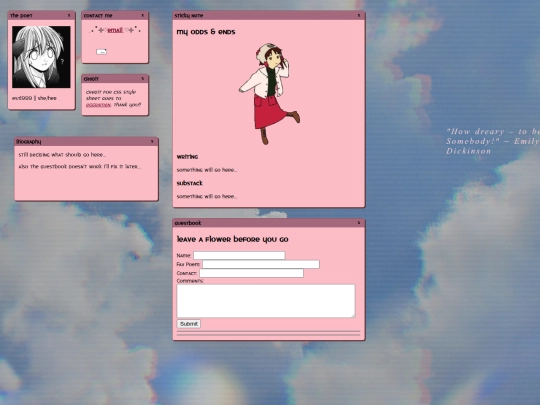Viewport: 540px width, 405px height.
Task: Click the 'she/her' pronoun caption text
Action: [47, 98]
